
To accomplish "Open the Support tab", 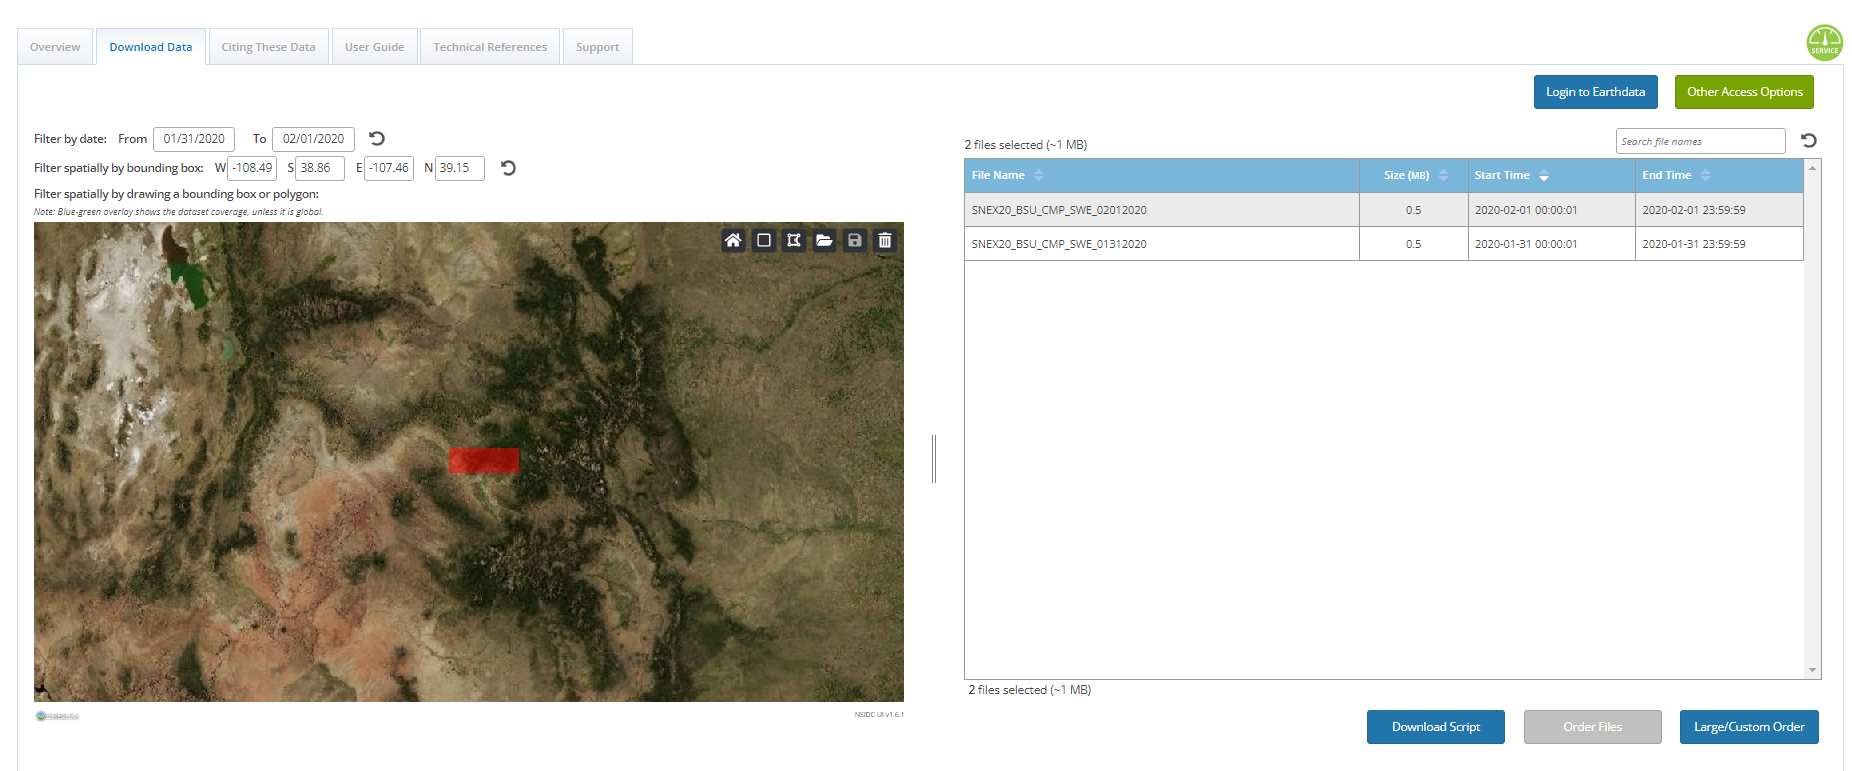I will [x=598, y=47].
